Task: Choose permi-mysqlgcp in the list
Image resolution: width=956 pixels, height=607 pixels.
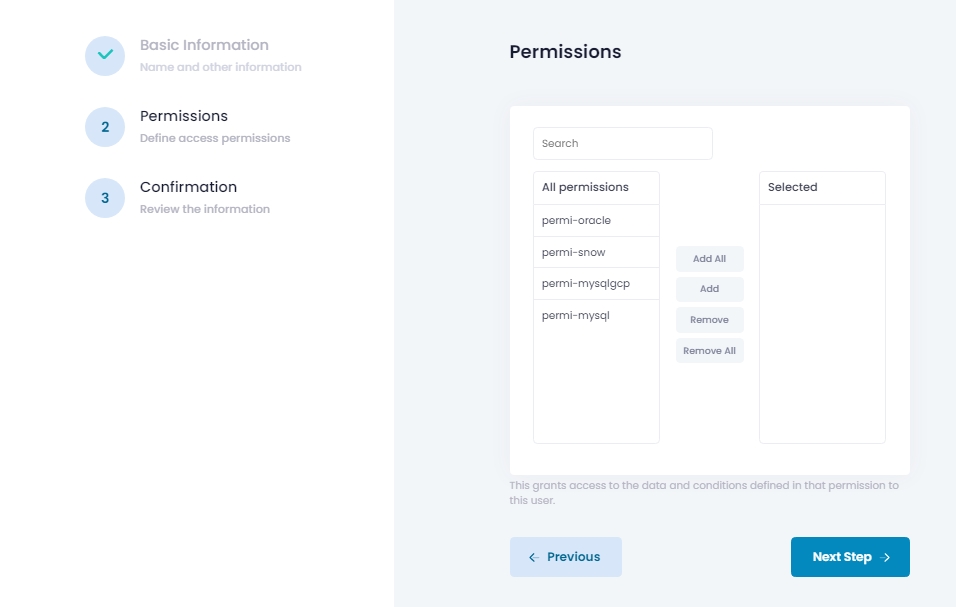Action: pos(596,283)
